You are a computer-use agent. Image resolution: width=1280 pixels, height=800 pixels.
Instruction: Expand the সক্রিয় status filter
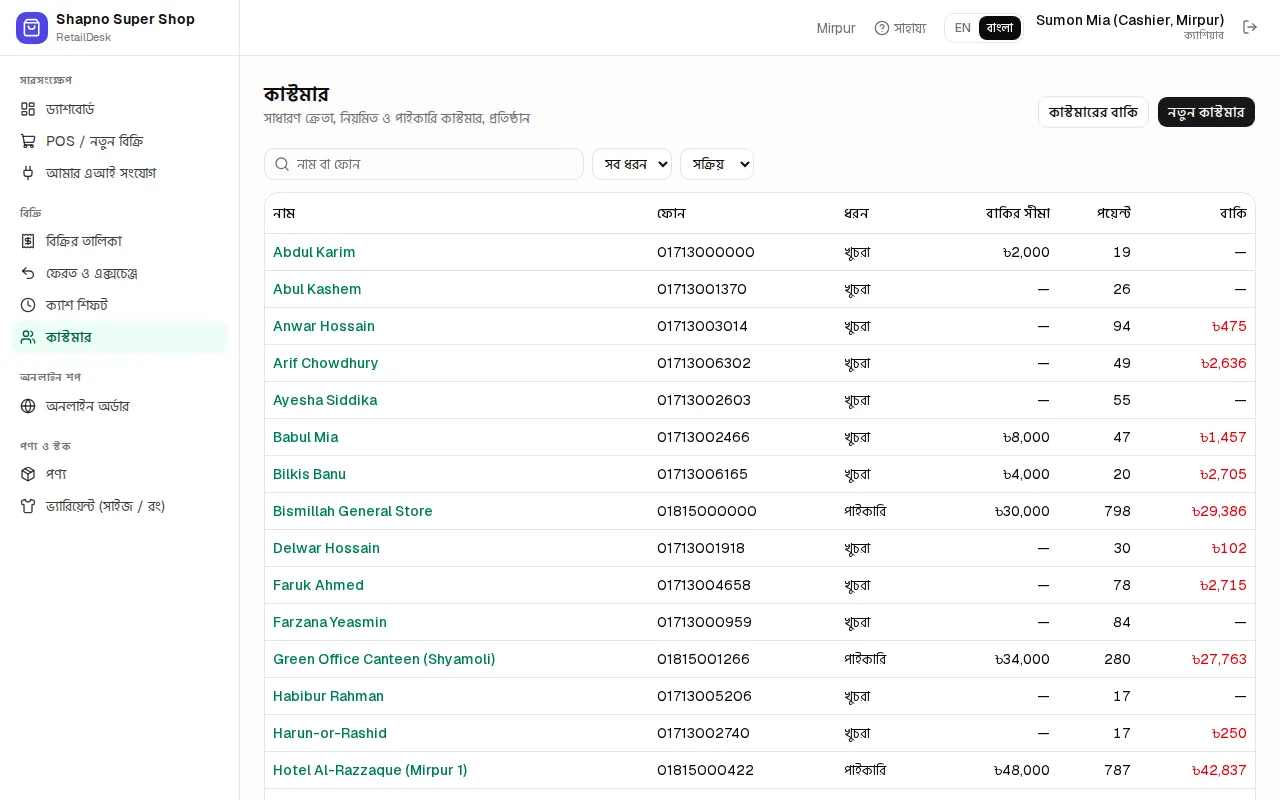click(x=717, y=164)
